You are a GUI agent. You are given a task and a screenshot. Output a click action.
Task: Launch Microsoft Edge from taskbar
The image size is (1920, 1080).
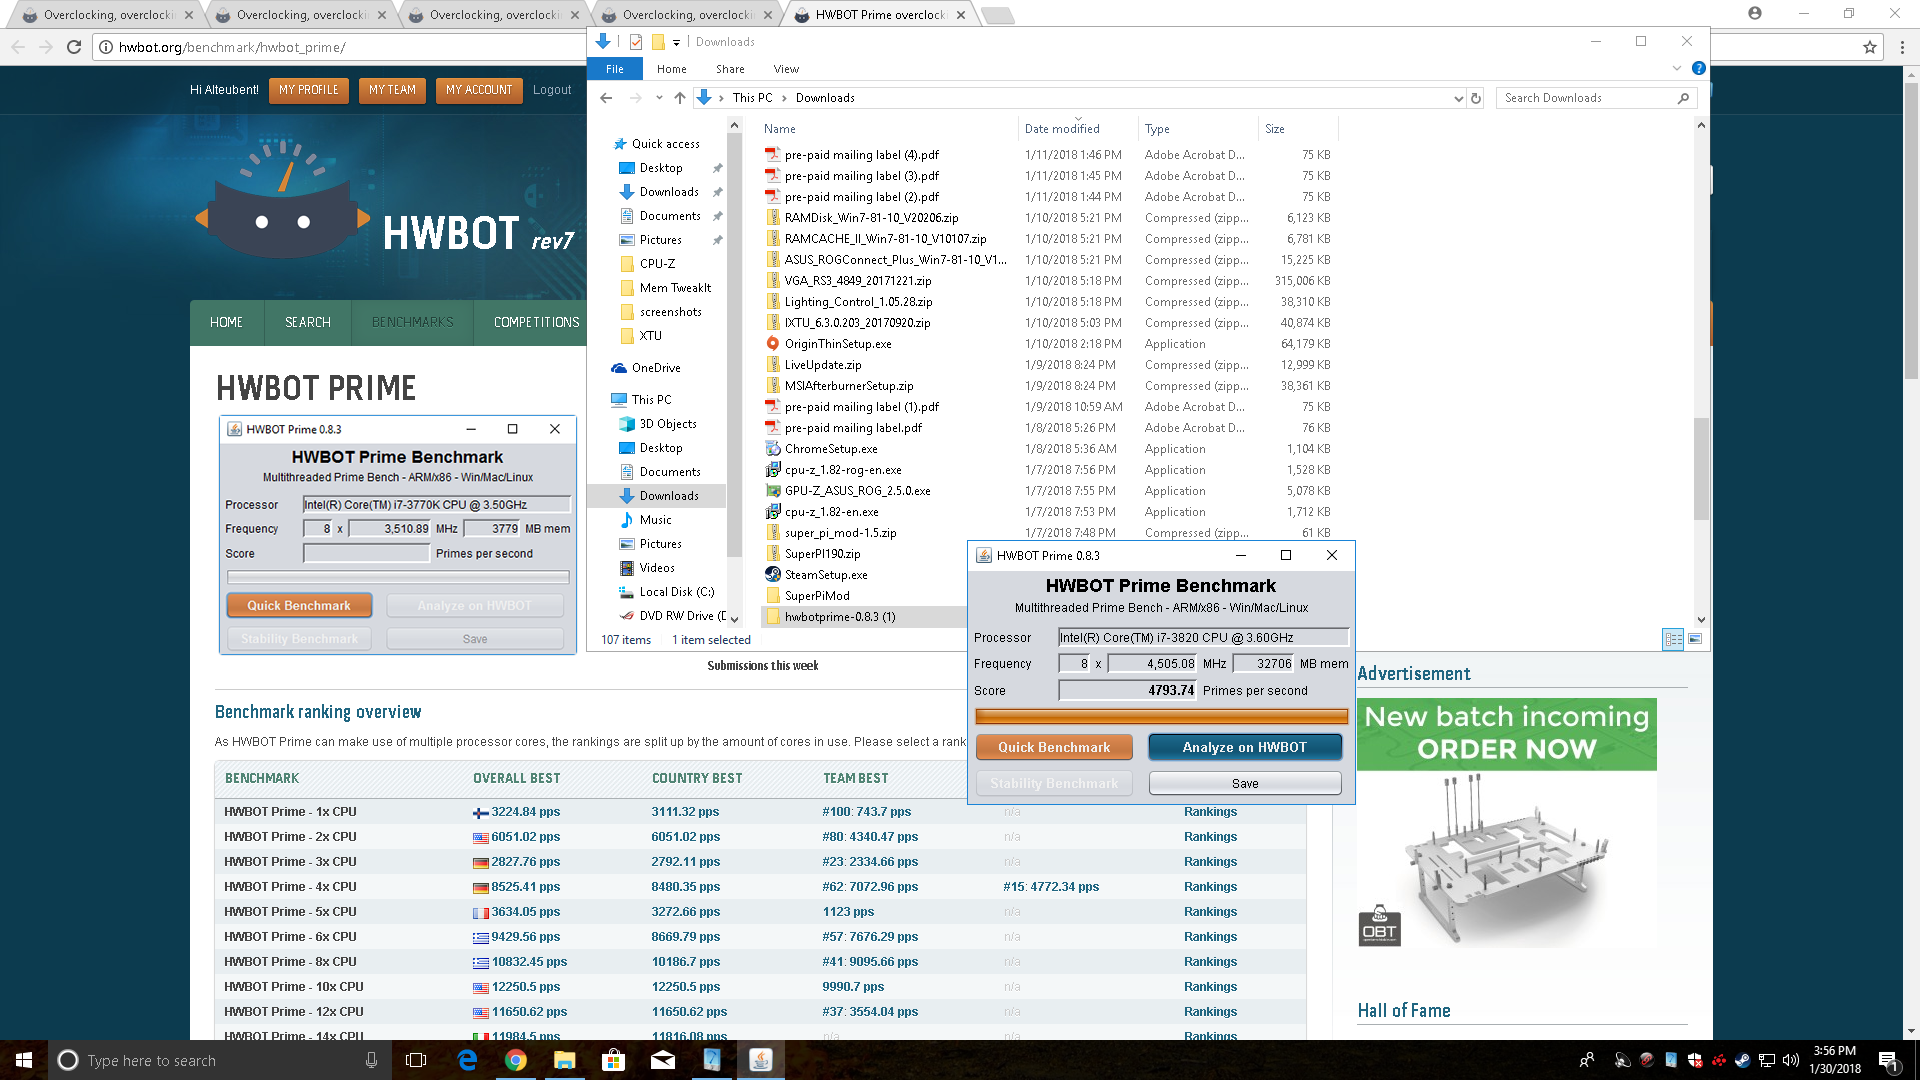467,1060
